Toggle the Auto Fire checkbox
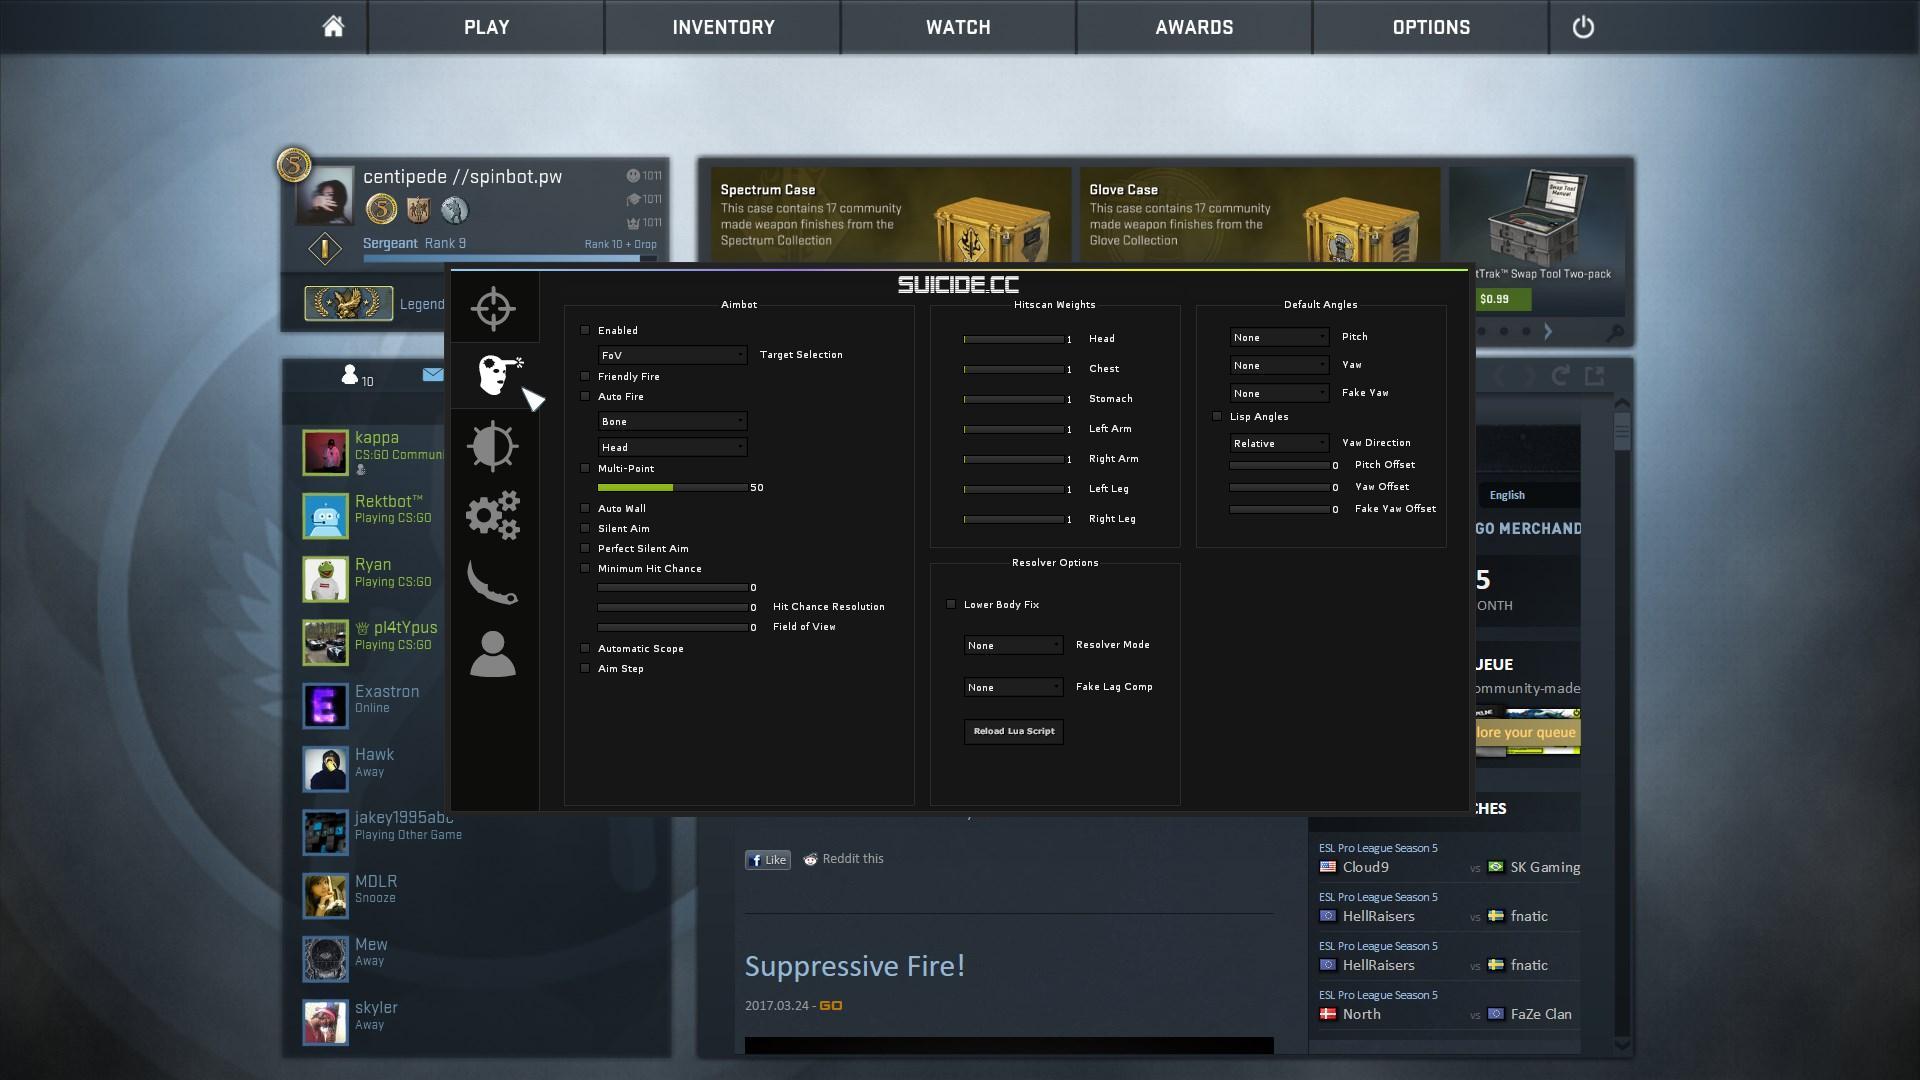The width and height of the screenshot is (1920, 1080). (x=585, y=396)
